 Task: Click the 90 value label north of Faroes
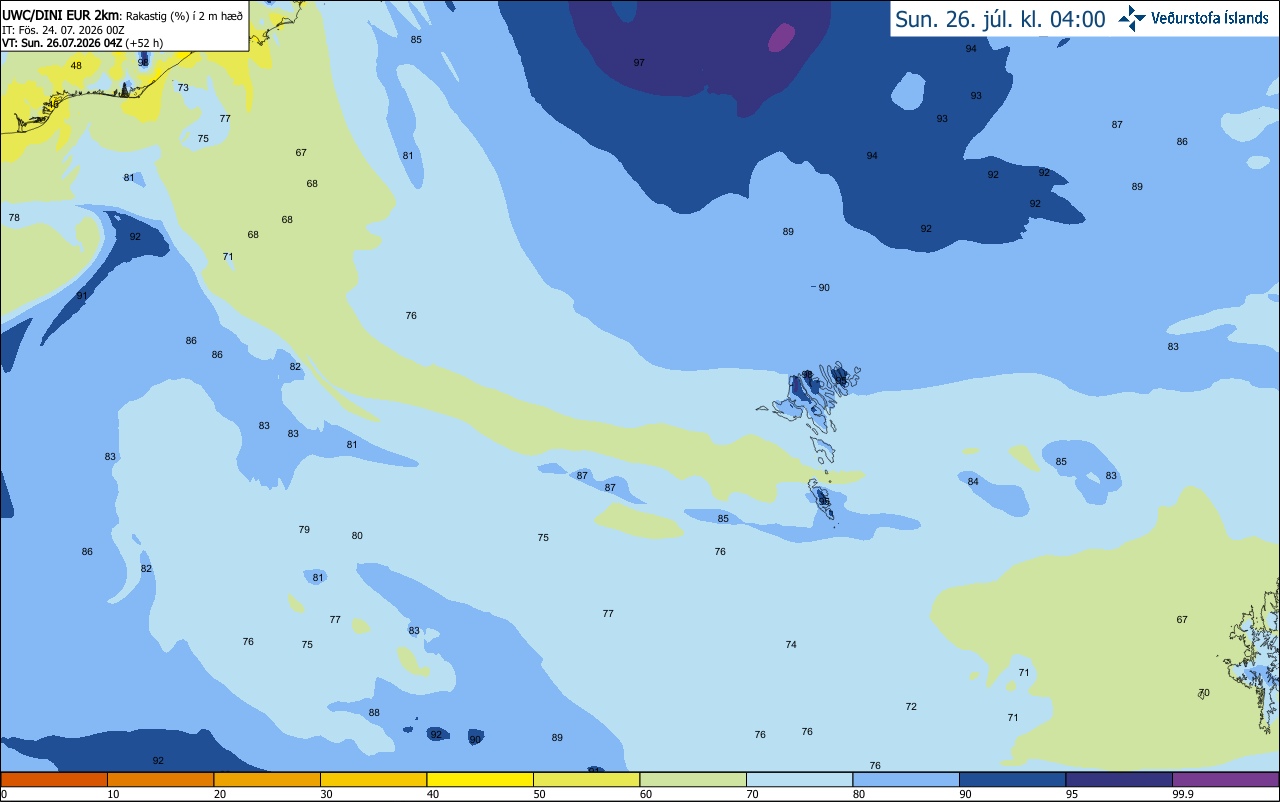pyautogui.click(x=824, y=288)
